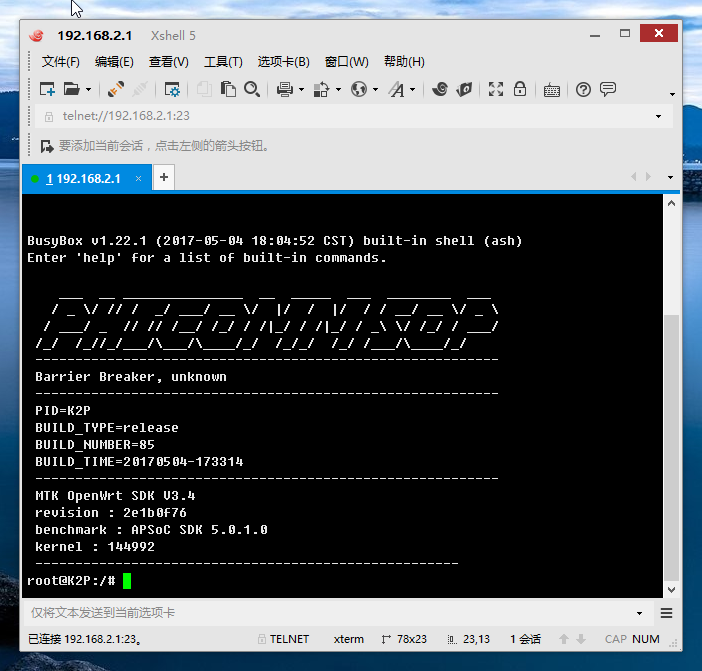Click the color scheme/layout icon
The image size is (702, 671).
(x=321, y=90)
